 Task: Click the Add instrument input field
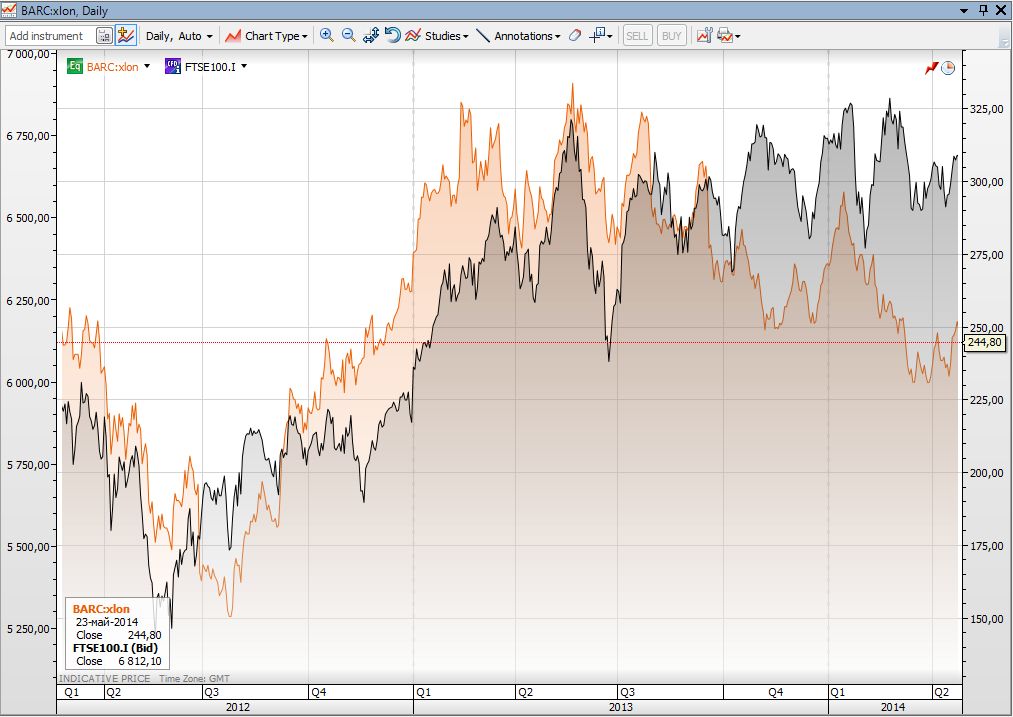coord(50,36)
